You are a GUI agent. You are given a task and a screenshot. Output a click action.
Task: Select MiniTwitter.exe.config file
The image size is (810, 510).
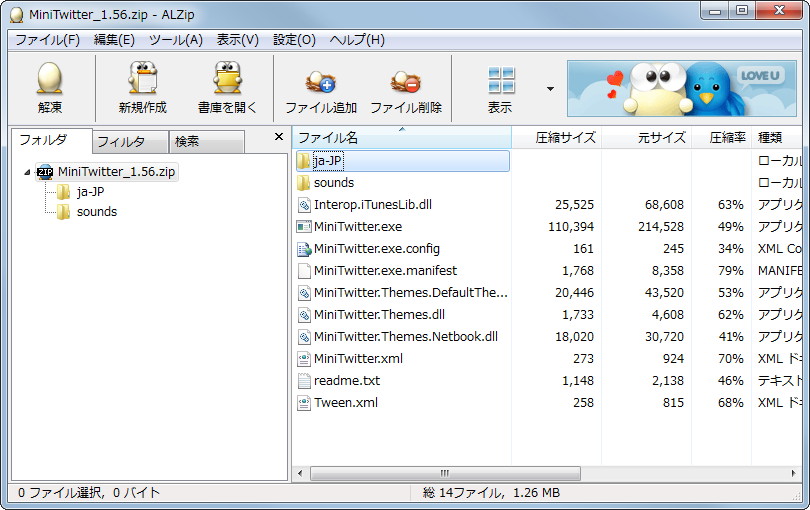[x=377, y=249]
